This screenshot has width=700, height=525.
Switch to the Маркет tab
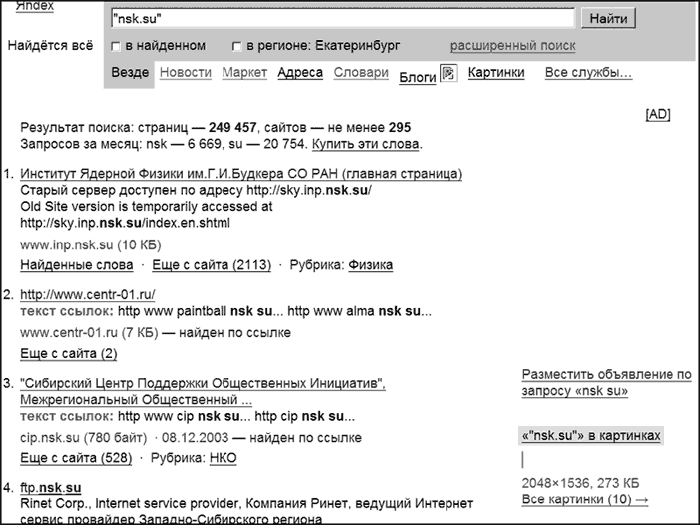point(245,72)
